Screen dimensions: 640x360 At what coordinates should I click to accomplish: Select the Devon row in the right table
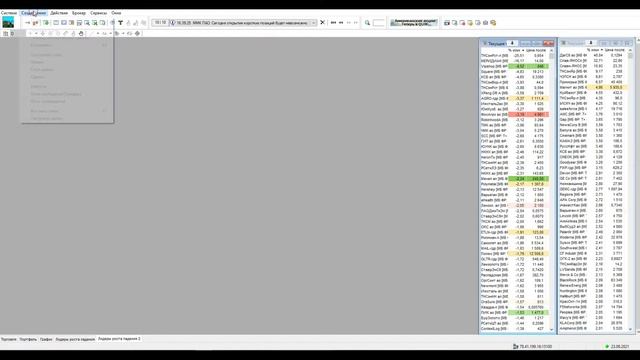pyautogui.click(x=593, y=173)
